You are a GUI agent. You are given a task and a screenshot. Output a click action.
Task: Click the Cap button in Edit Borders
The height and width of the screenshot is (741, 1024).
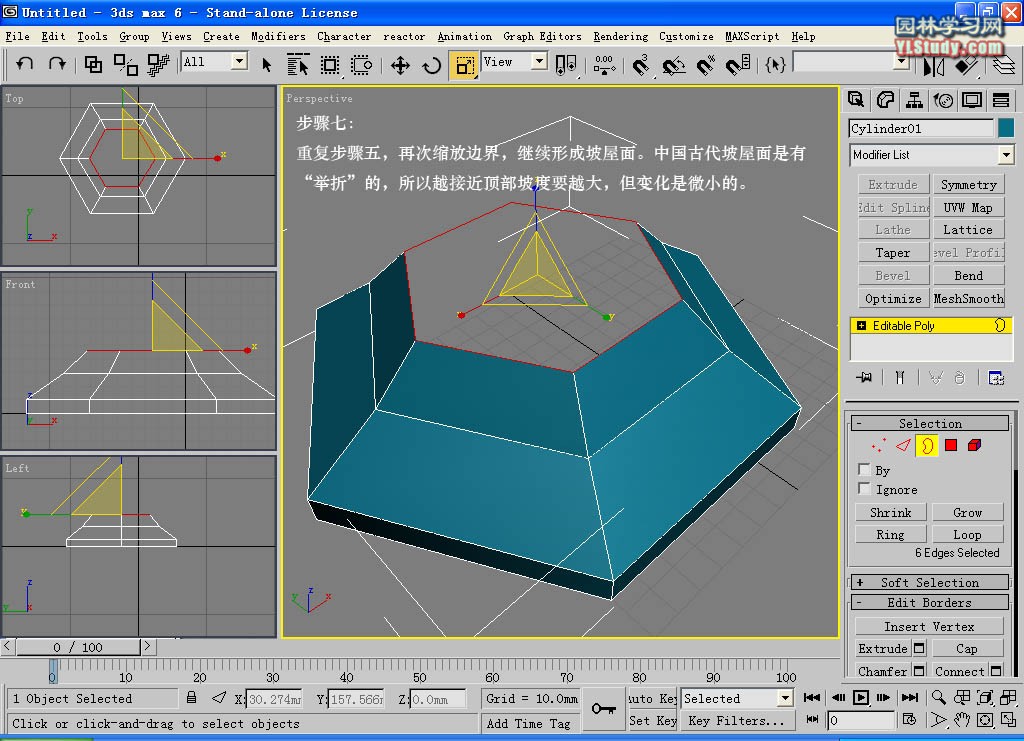coord(966,649)
